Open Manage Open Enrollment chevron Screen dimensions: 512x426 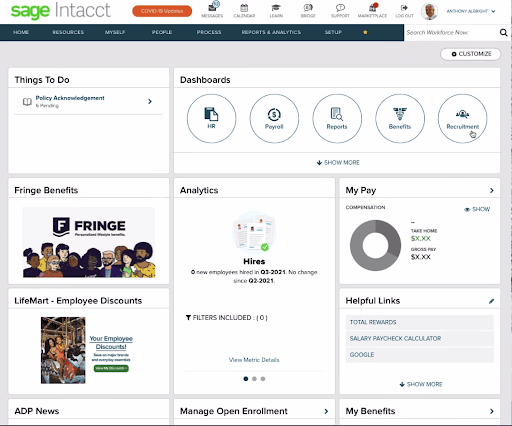(x=326, y=411)
